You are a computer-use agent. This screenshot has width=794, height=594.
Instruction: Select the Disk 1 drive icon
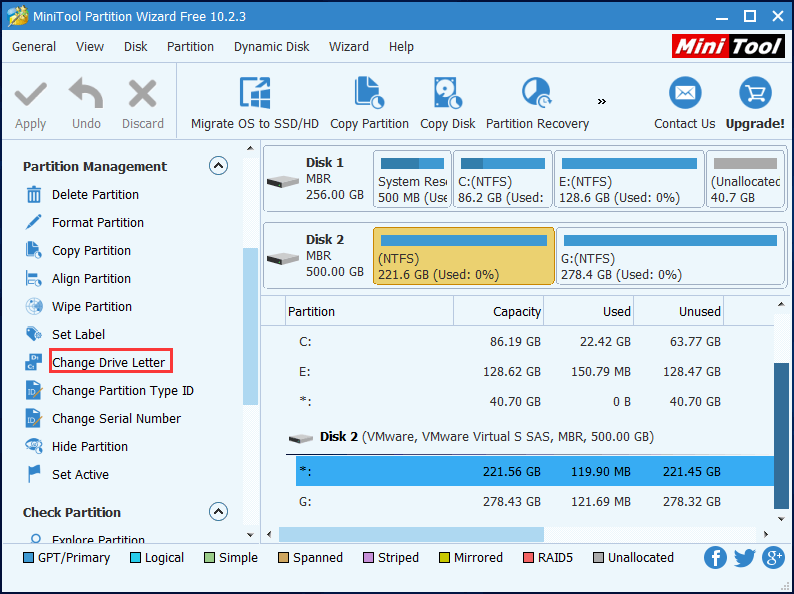coord(283,181)
